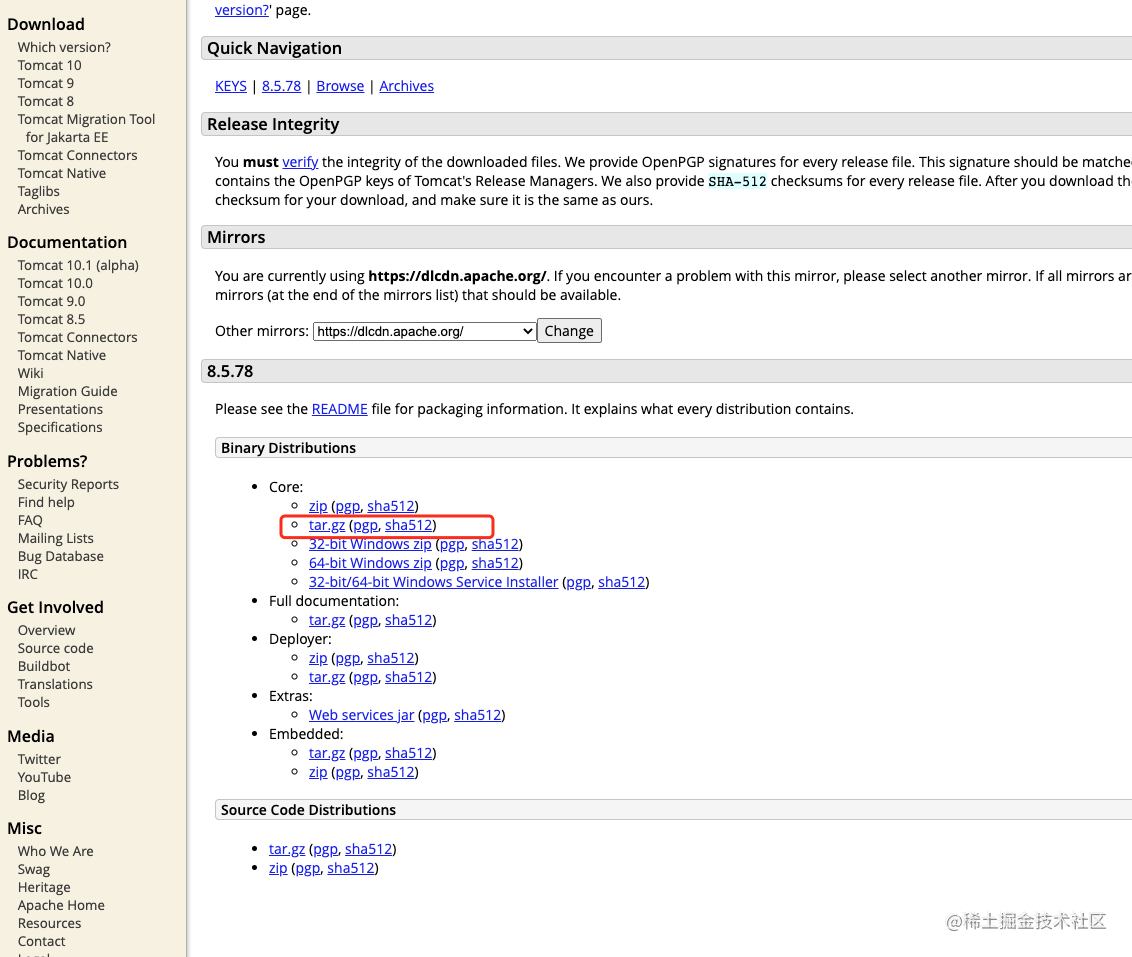Open the Migration Guide
This screenshot has width=1132, height=957.
pos(68,391)
